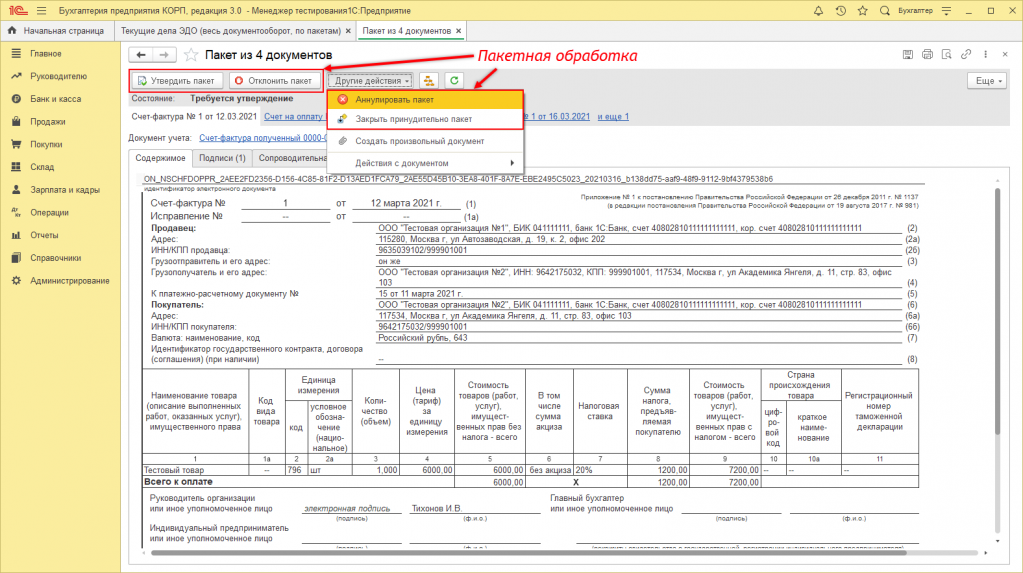Click the Тихонов И.В. signature name

click(x=436, y=508)
